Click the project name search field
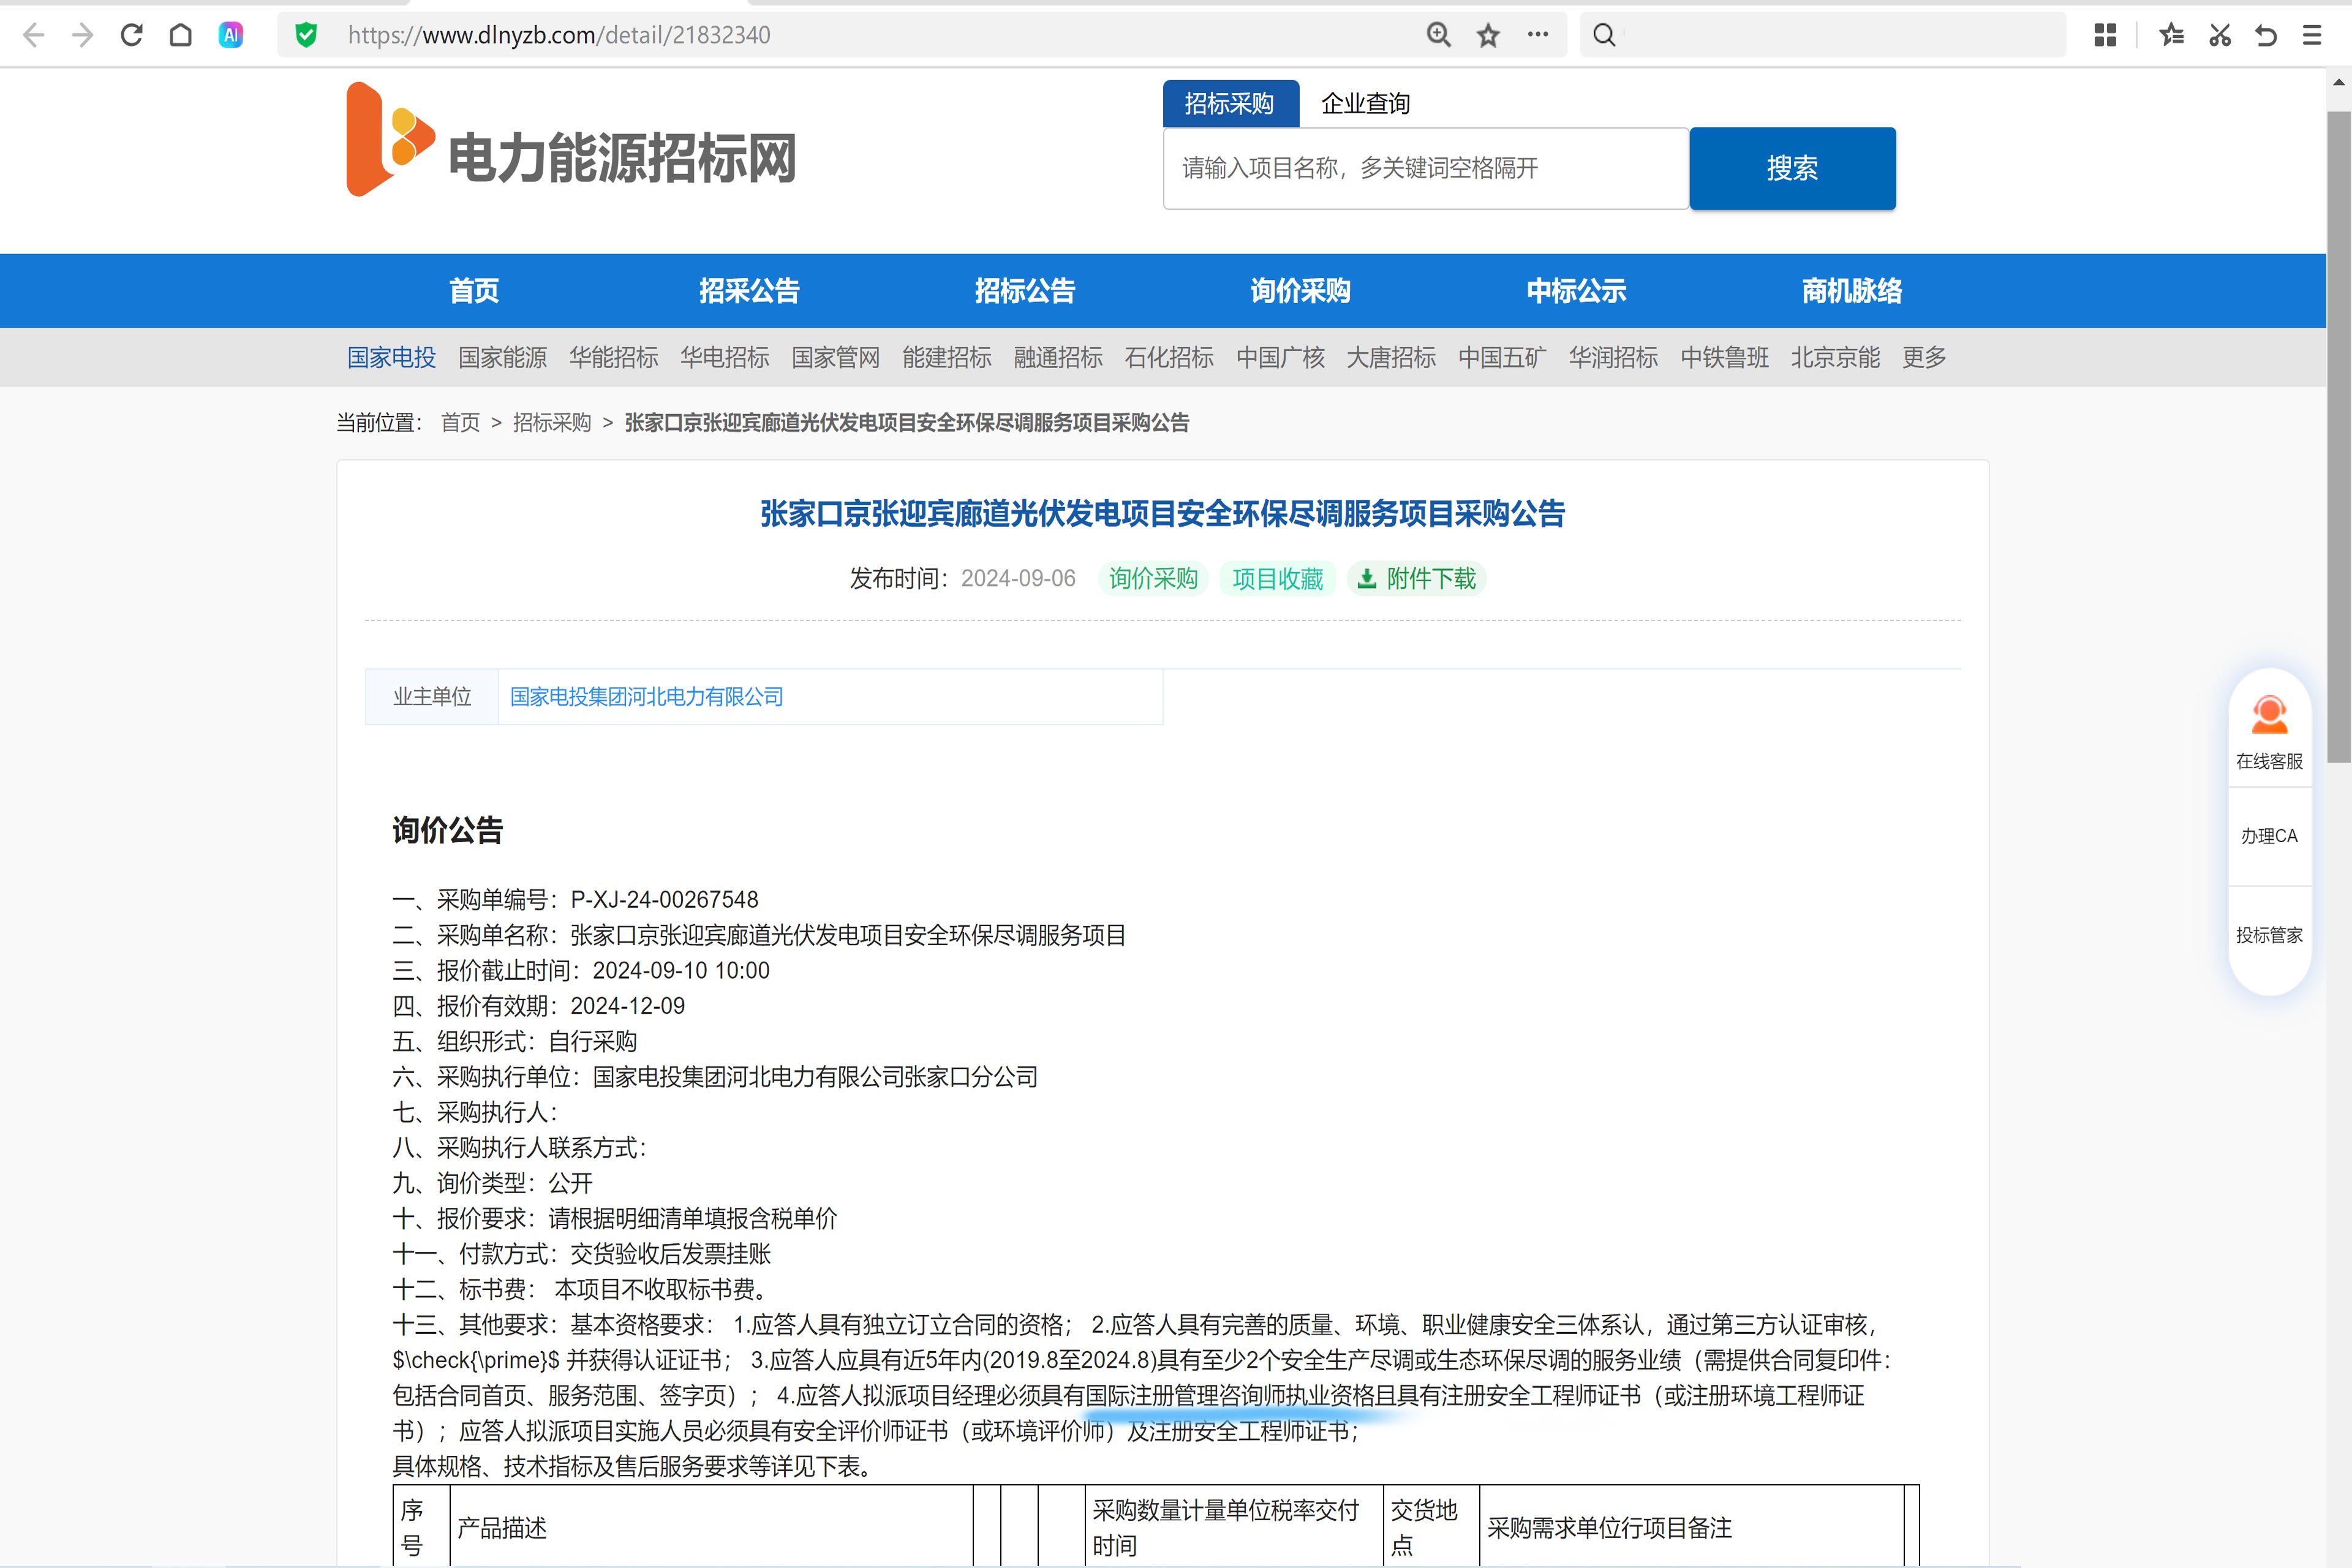This screenshot has width=2352, height=1568. tap(1425, 168)
